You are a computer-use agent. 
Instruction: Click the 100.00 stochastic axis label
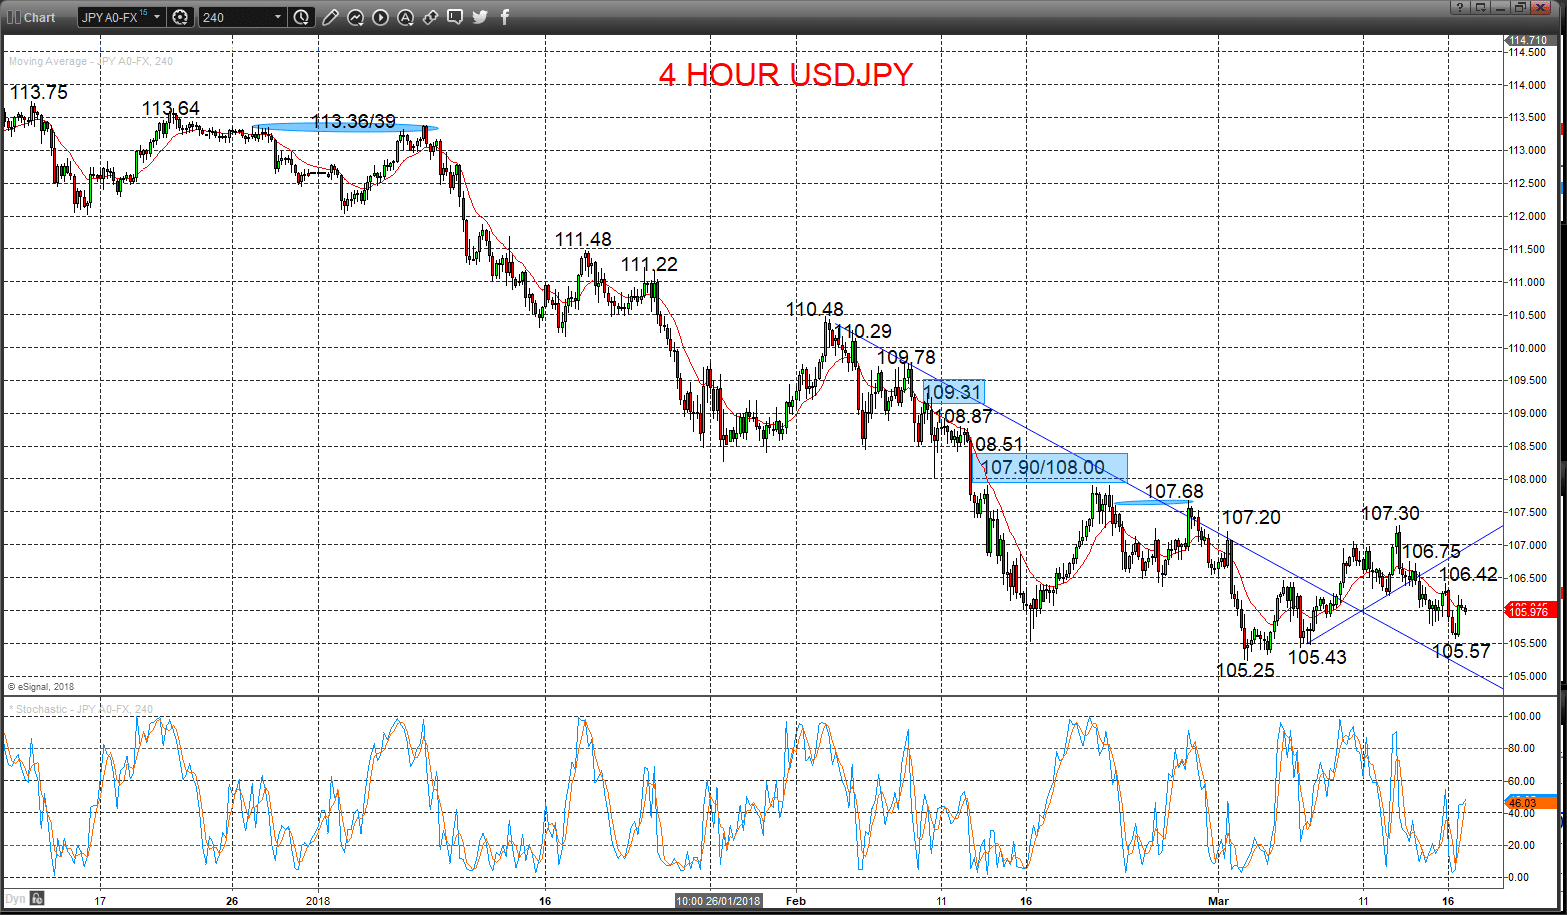[x=1526, y=717]
